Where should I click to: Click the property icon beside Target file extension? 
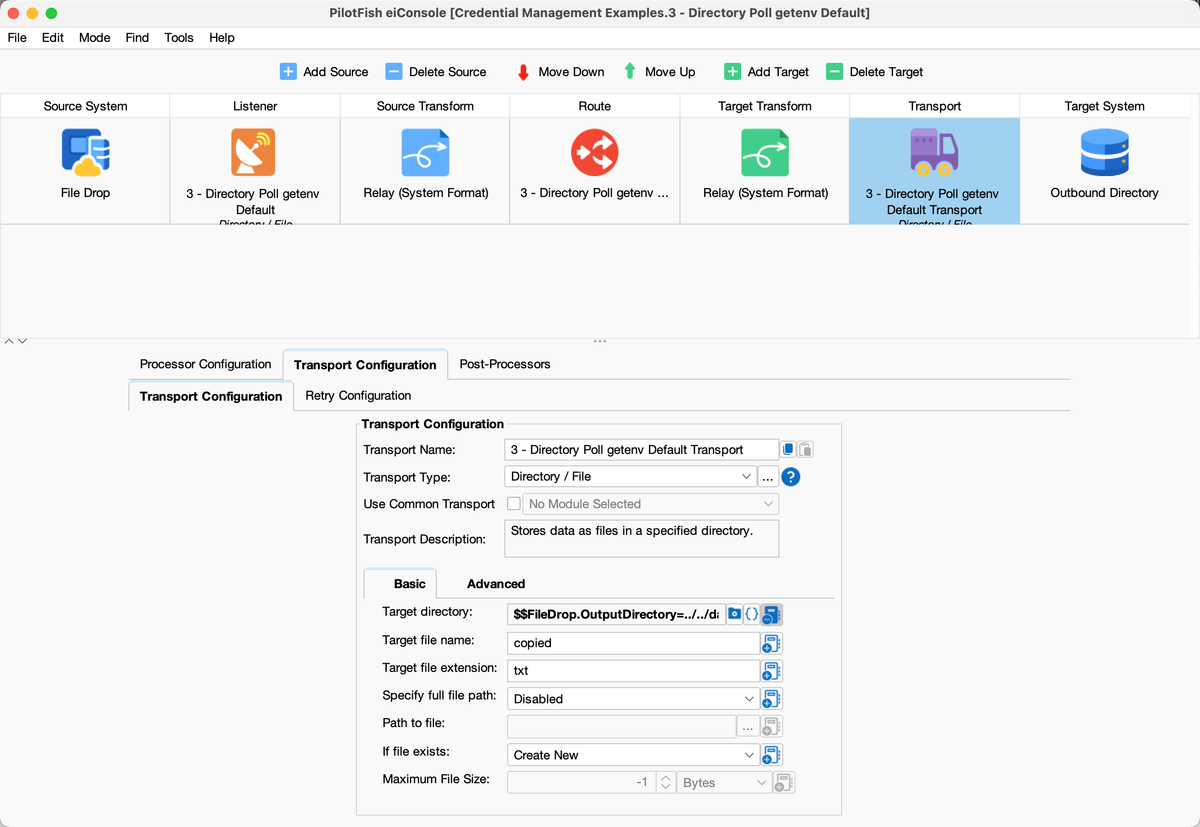tap(771, 671)
